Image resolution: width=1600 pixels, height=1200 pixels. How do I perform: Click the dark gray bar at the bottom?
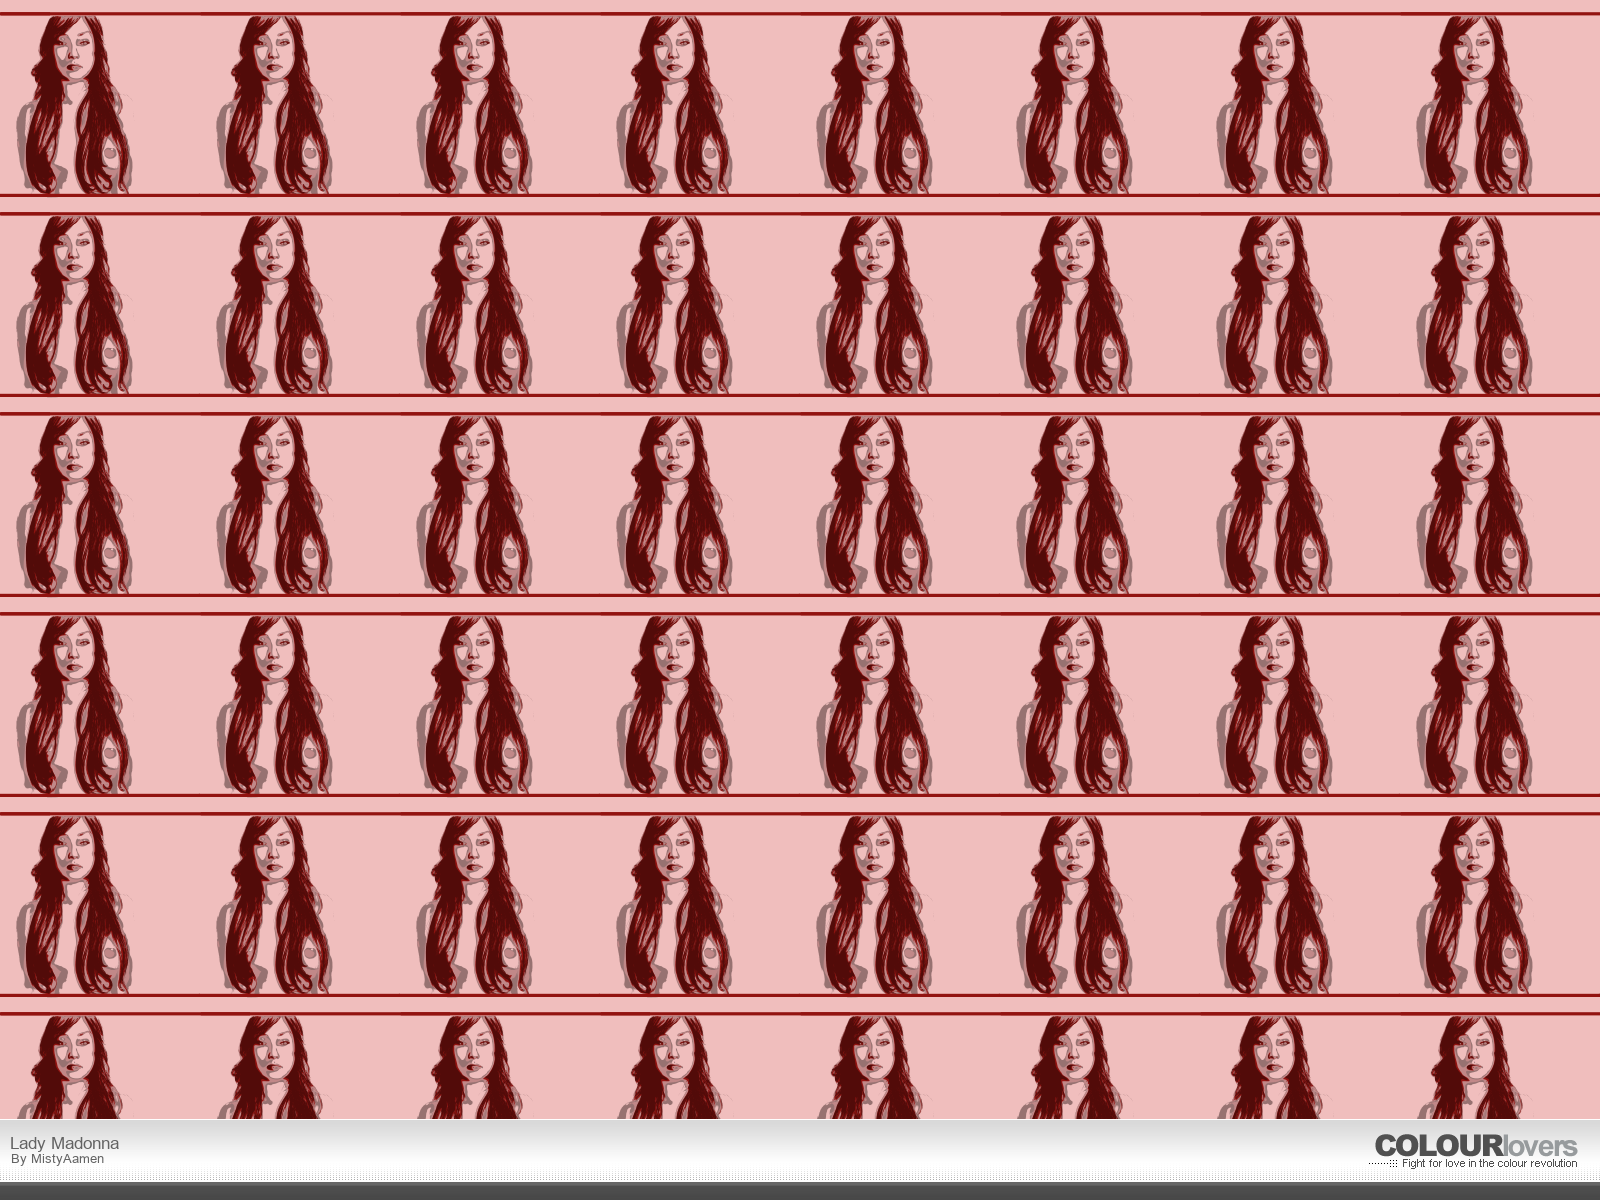tap(800, 1191)
